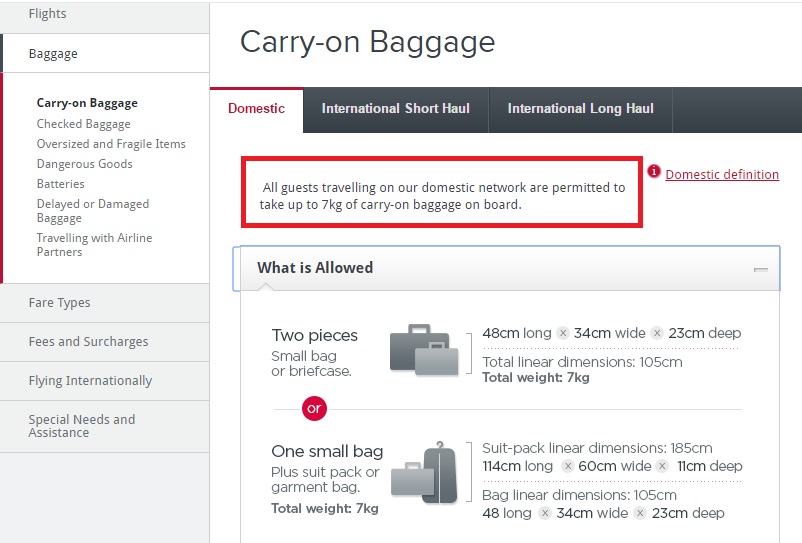Click the minus icon on What is Allowed
Image resolution: width=802 pixels, height=543 pixels.
point(761,269)
